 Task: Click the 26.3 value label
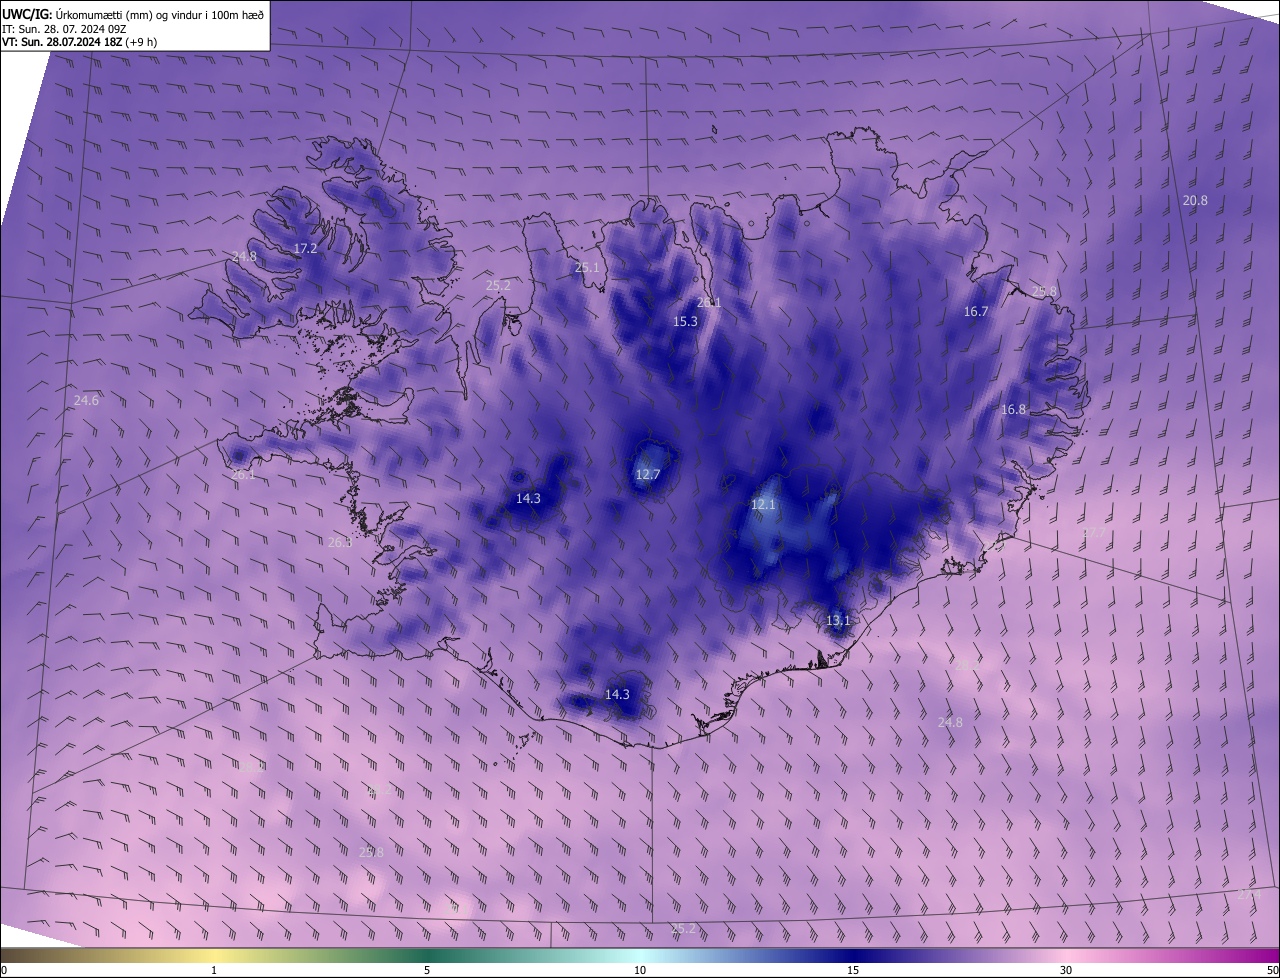(340, 542)
